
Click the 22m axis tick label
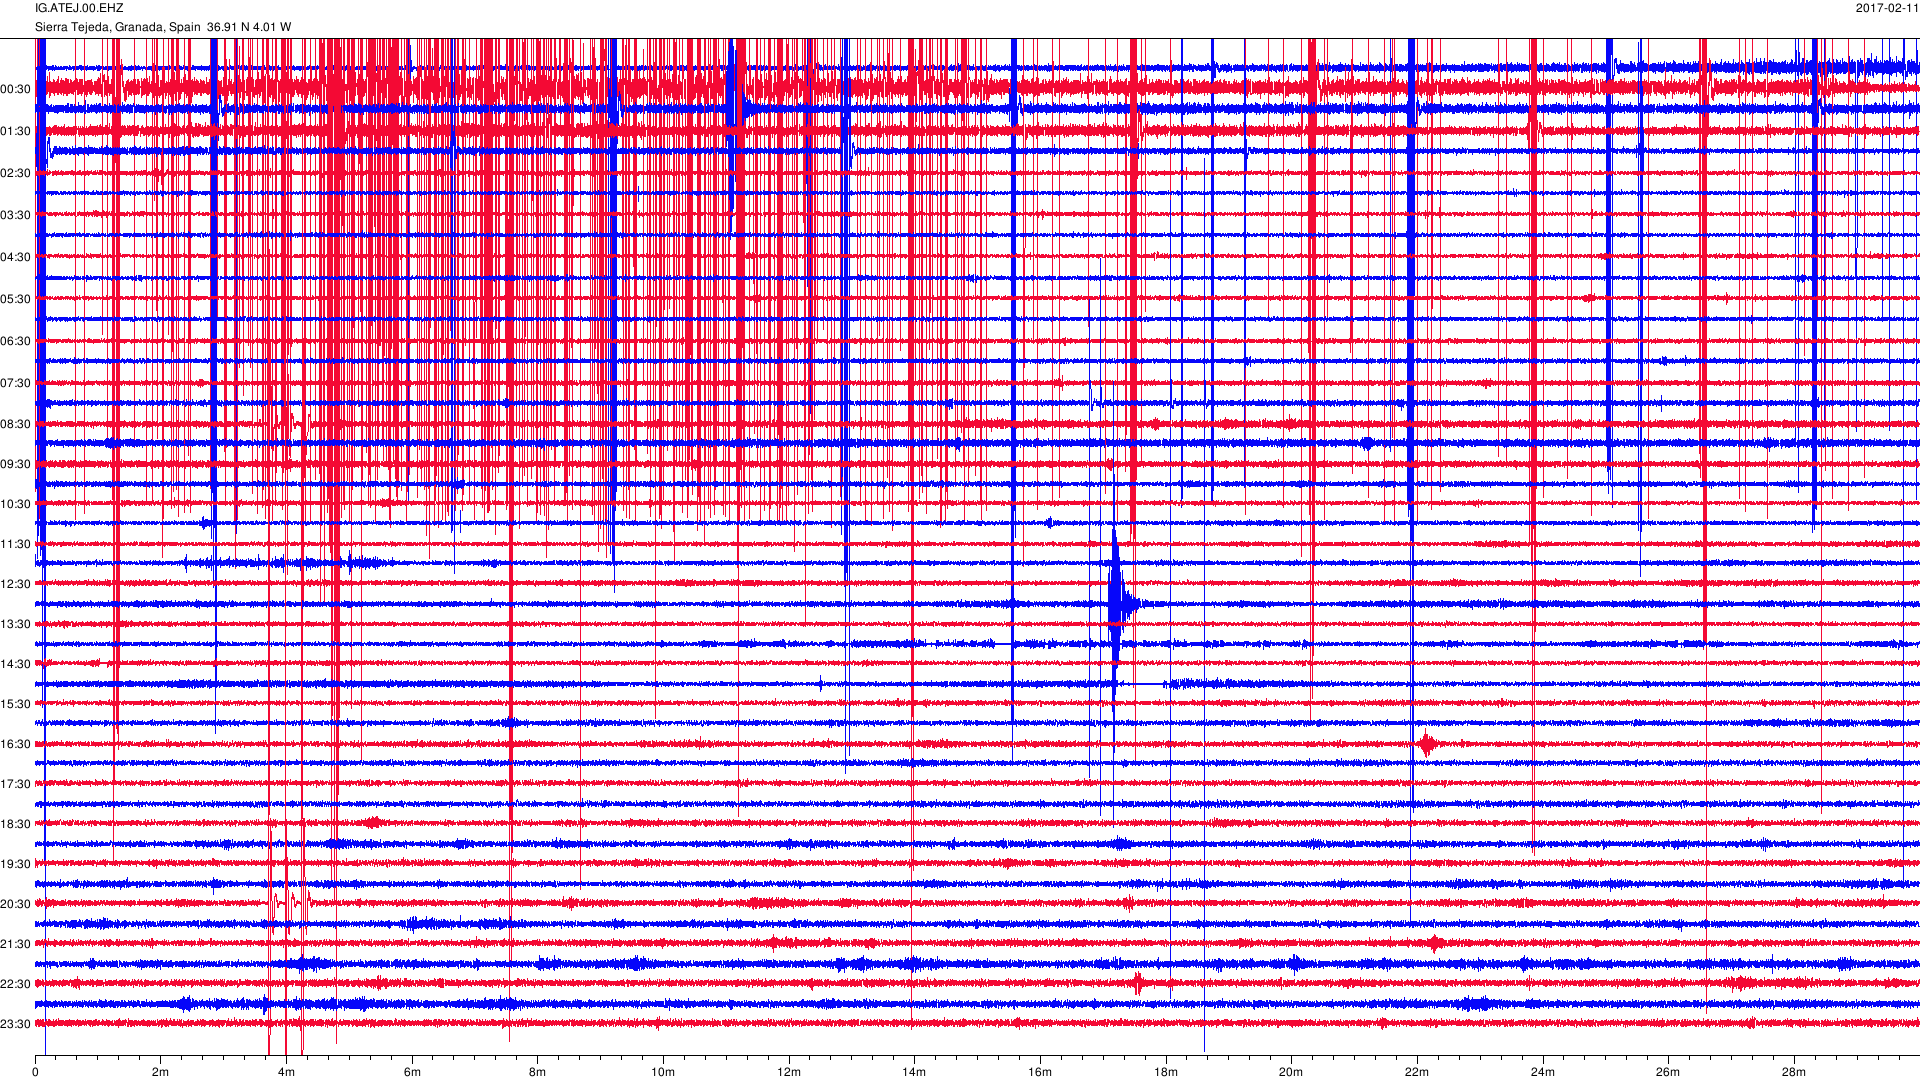click(x=1417, y=1072)
